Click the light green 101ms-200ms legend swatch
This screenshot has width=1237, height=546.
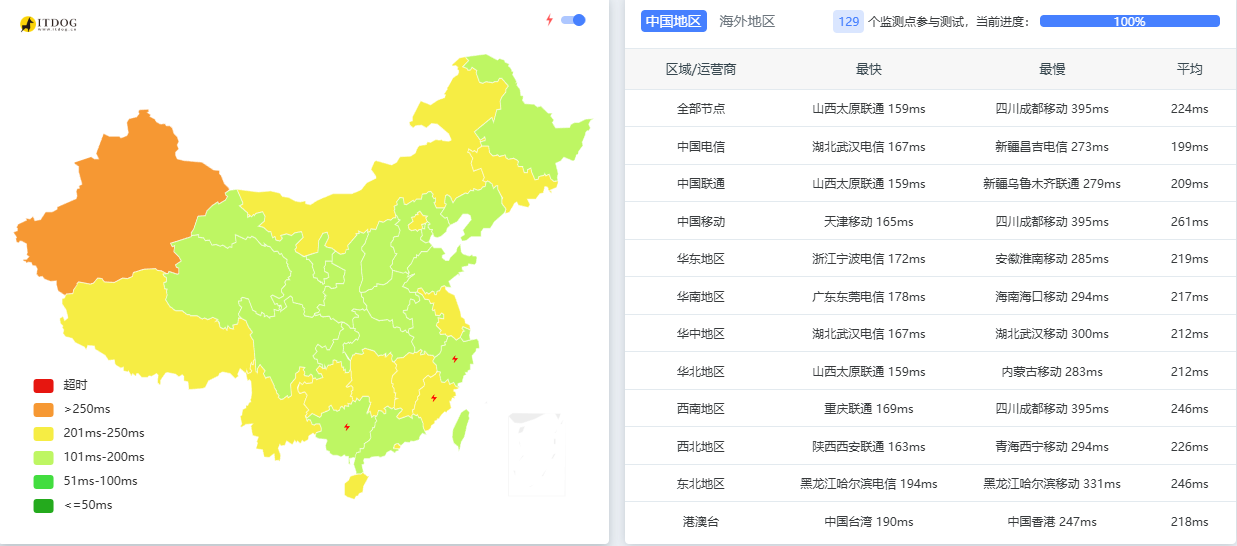tap(43, 457)
